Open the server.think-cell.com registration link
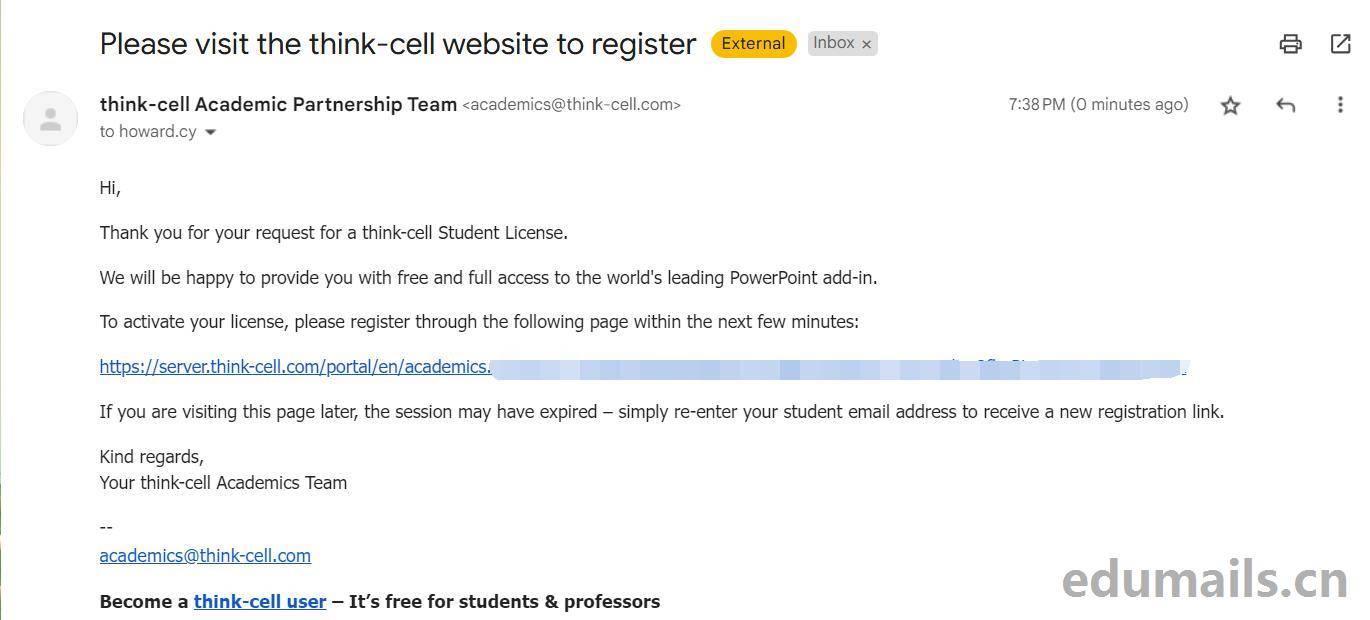The image size is (1370, 620). (x=295, y=367)
